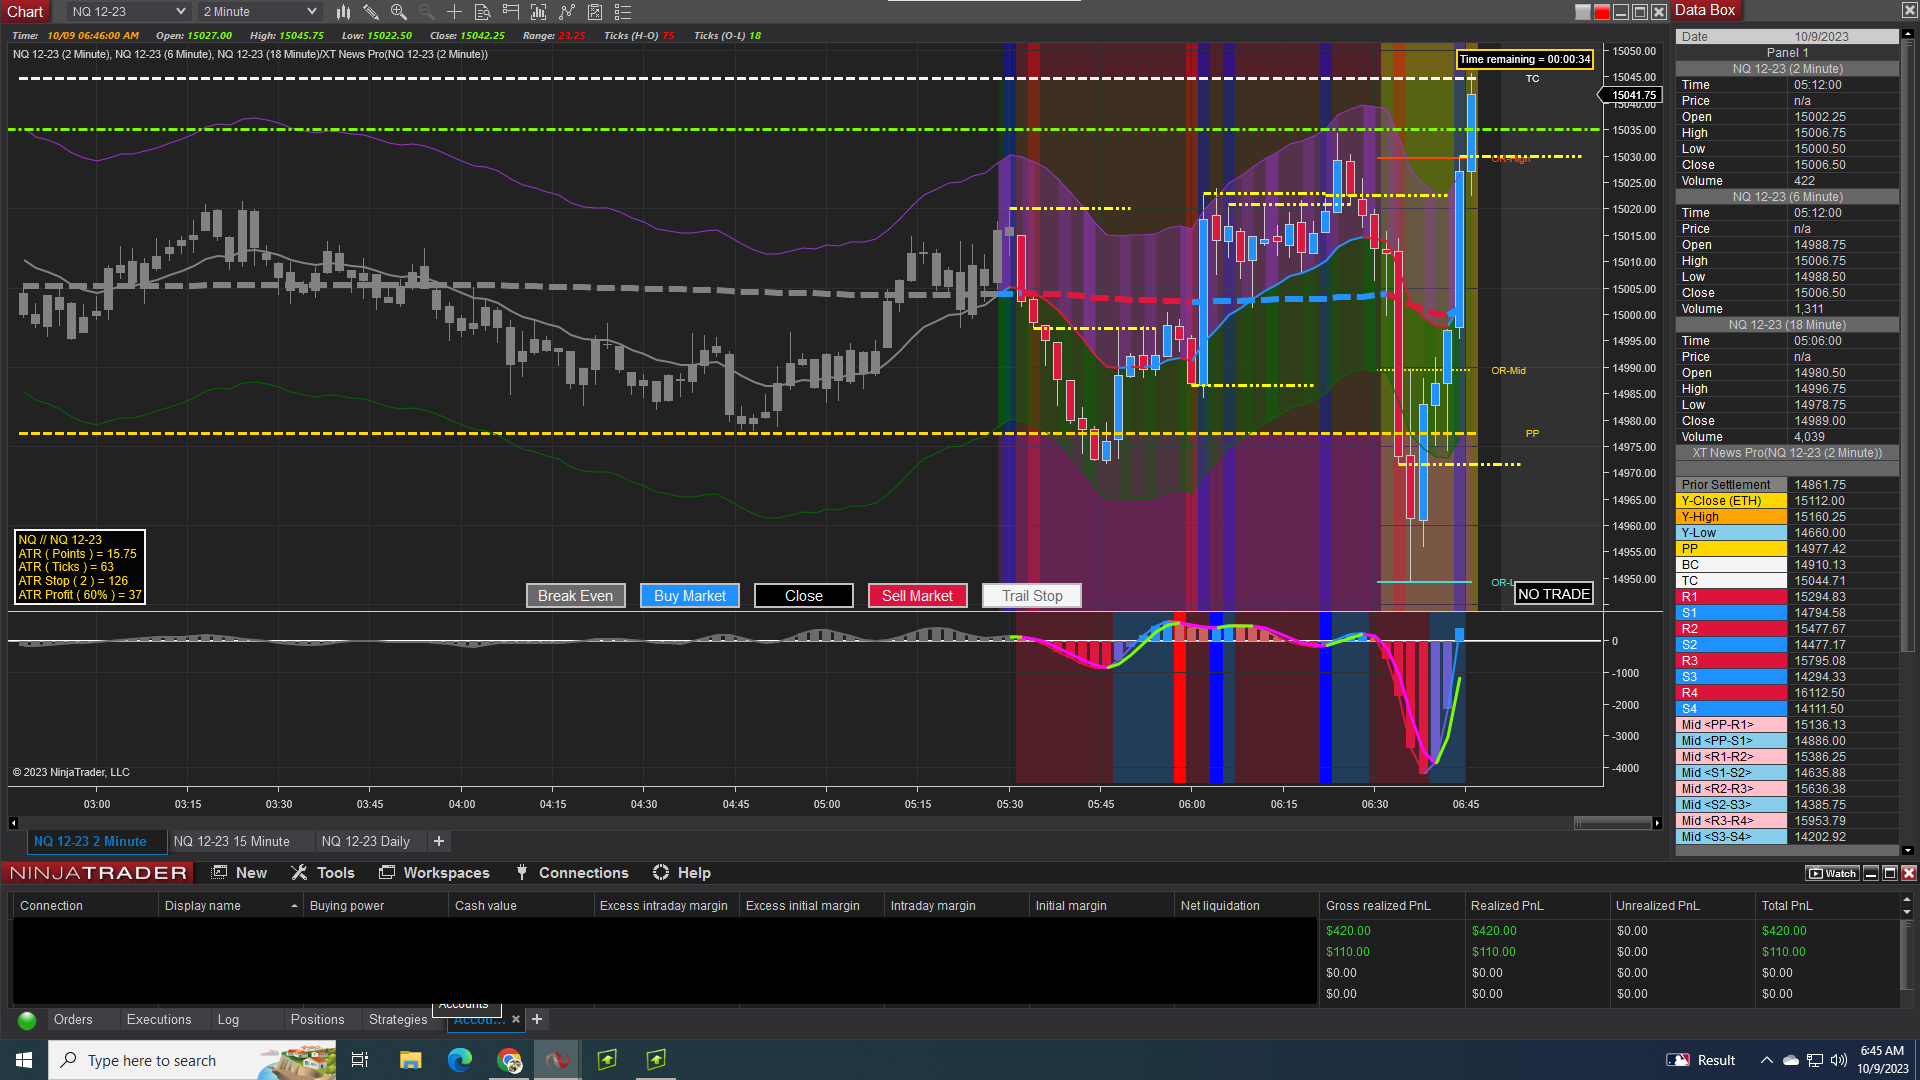This screenshot has width=1920, height=1080.
Task: Click the green connection status indicator
Action: pos(27,1020)
